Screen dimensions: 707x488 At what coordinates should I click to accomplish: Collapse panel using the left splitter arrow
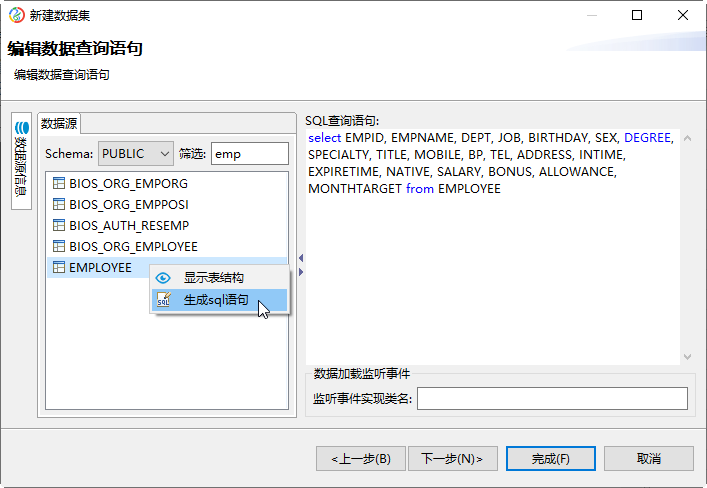pos(301,258)
